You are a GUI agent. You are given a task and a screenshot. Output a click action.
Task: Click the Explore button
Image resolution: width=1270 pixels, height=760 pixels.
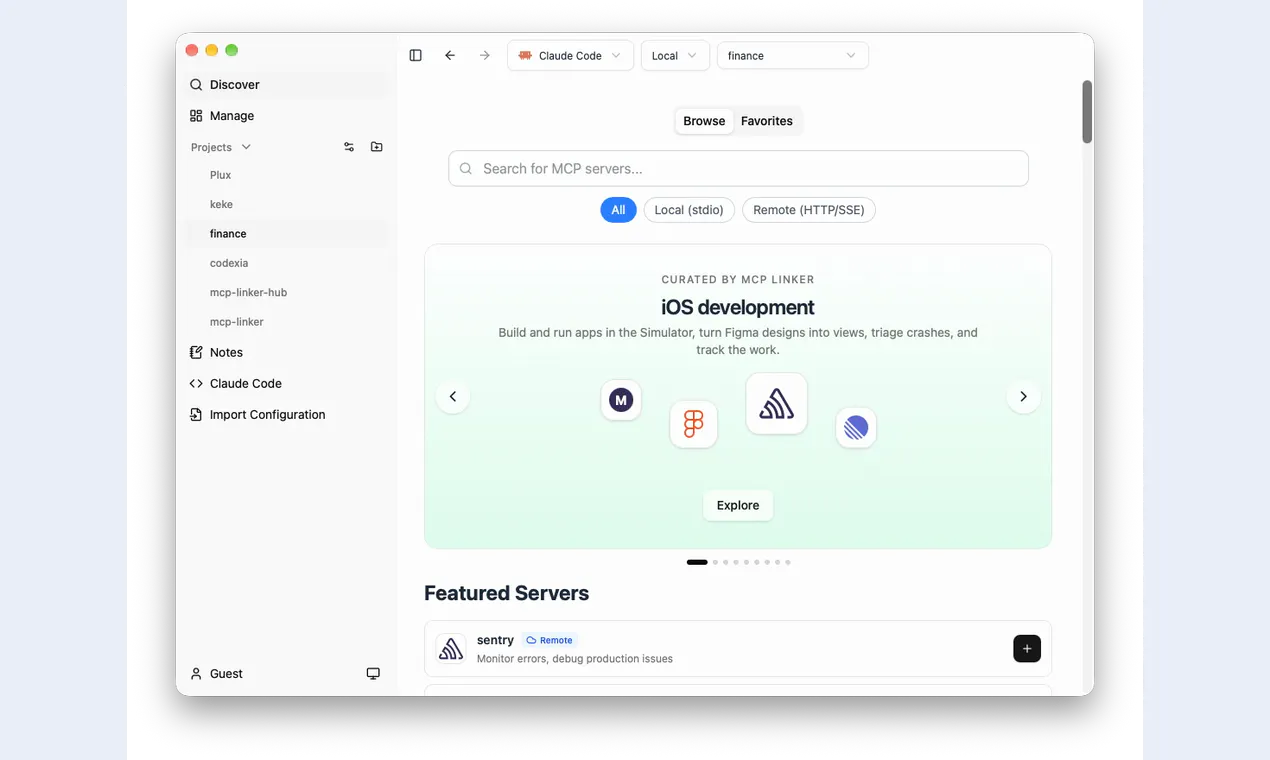[738, 506]
